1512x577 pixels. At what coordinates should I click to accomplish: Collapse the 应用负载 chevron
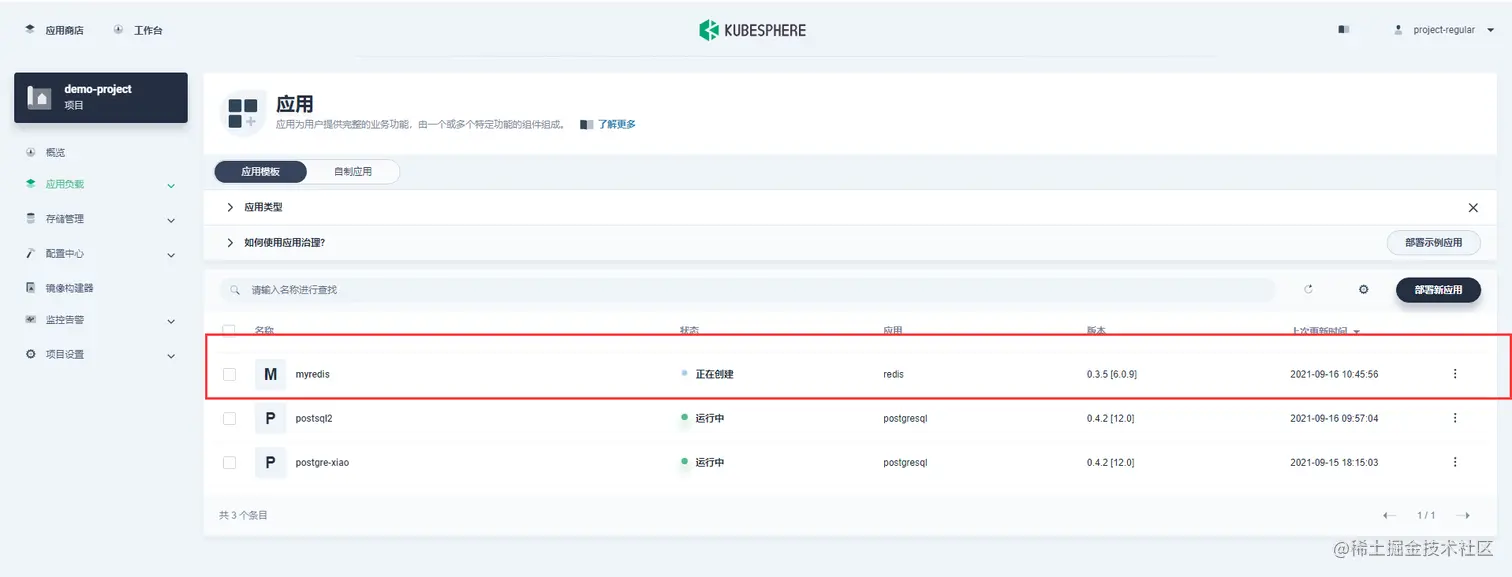[171, 186]
